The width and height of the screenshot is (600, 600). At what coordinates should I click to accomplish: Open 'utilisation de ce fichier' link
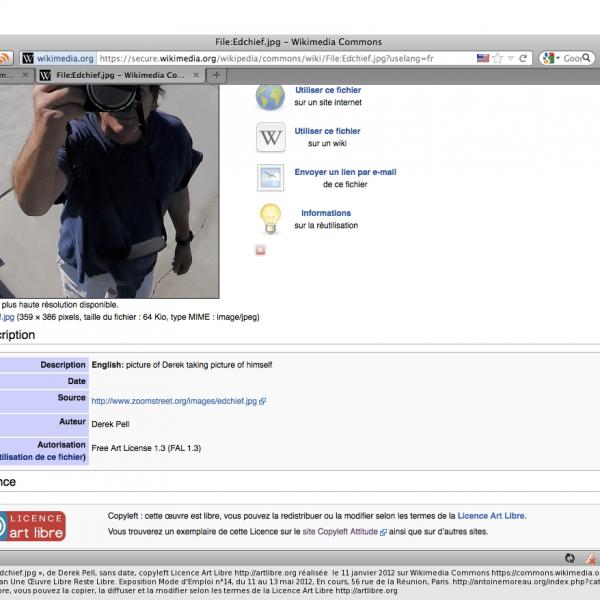42,457
